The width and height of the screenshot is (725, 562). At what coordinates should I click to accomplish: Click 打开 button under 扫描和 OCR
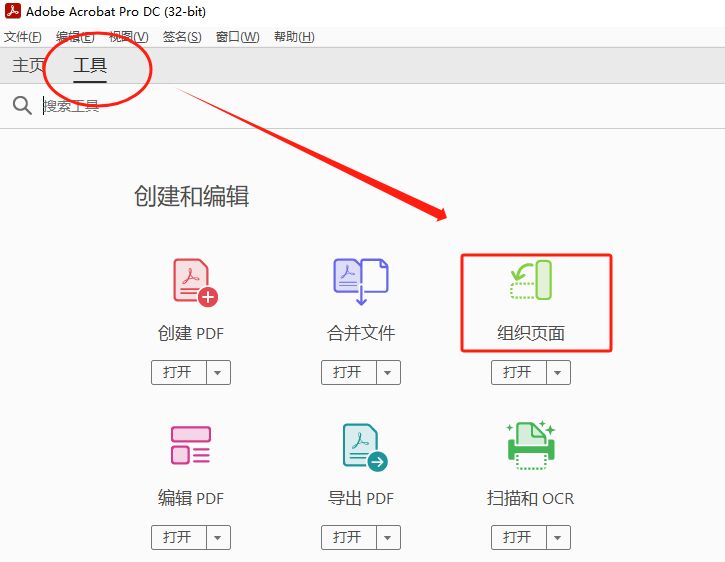pos(519,537)
